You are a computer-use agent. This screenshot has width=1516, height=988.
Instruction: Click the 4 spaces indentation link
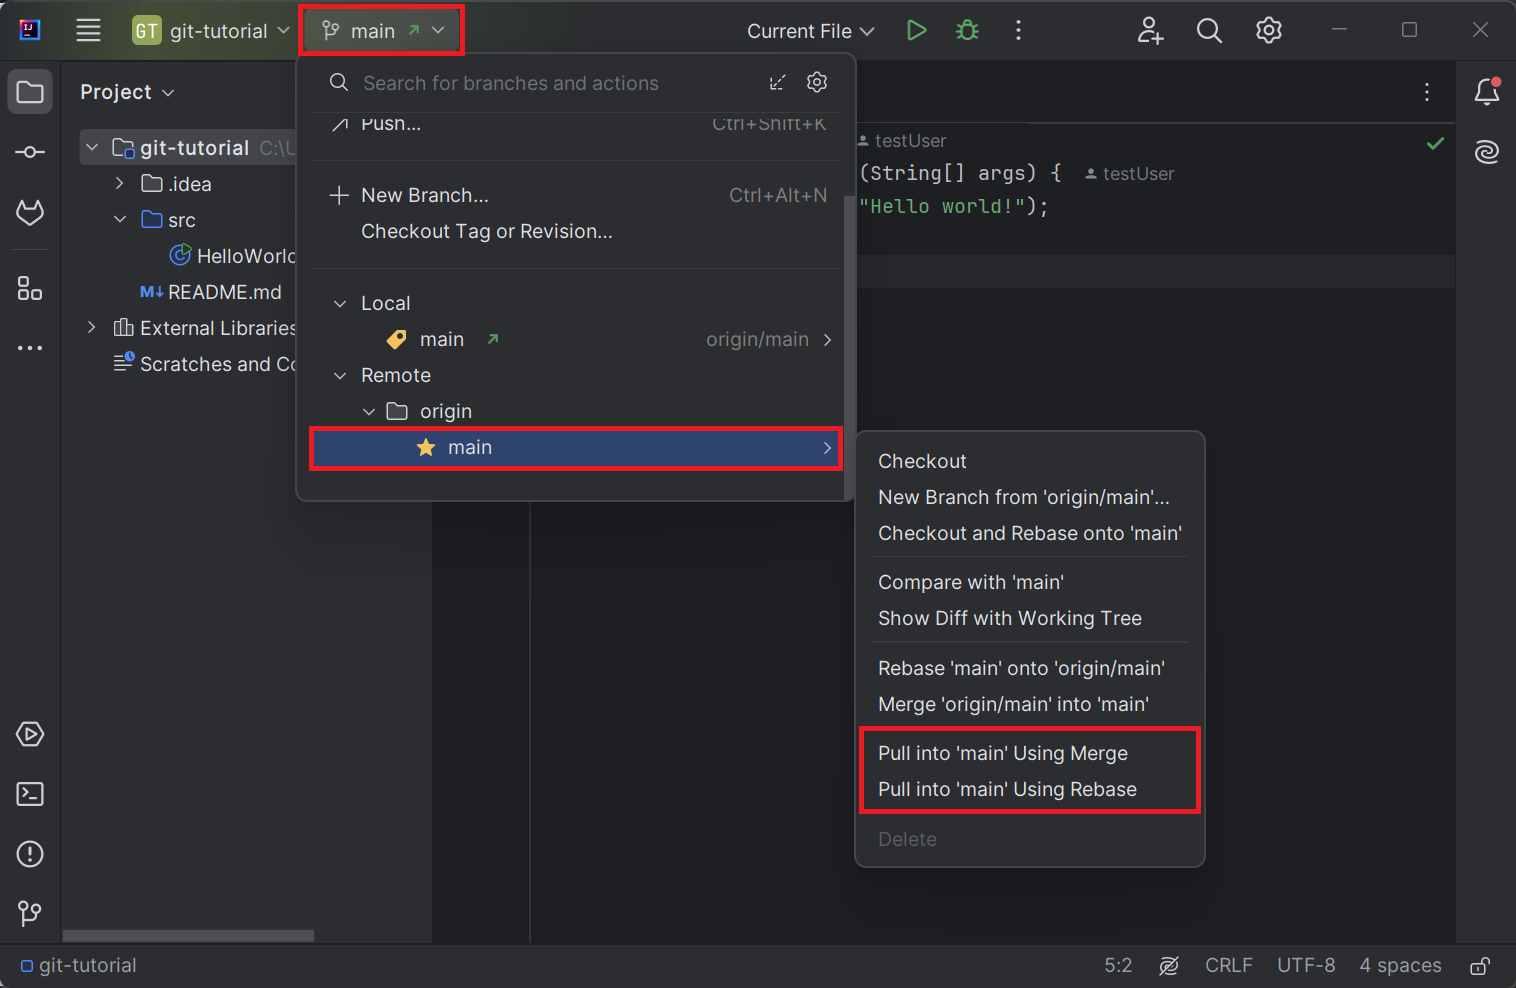click(1400, 965)
